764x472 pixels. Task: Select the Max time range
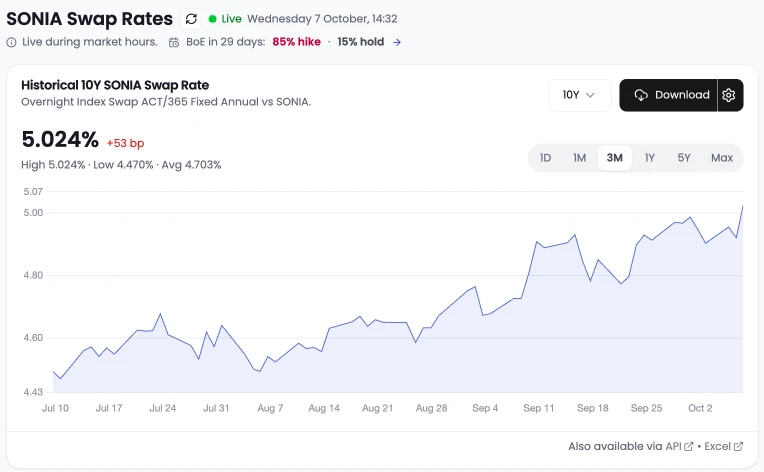722,158
